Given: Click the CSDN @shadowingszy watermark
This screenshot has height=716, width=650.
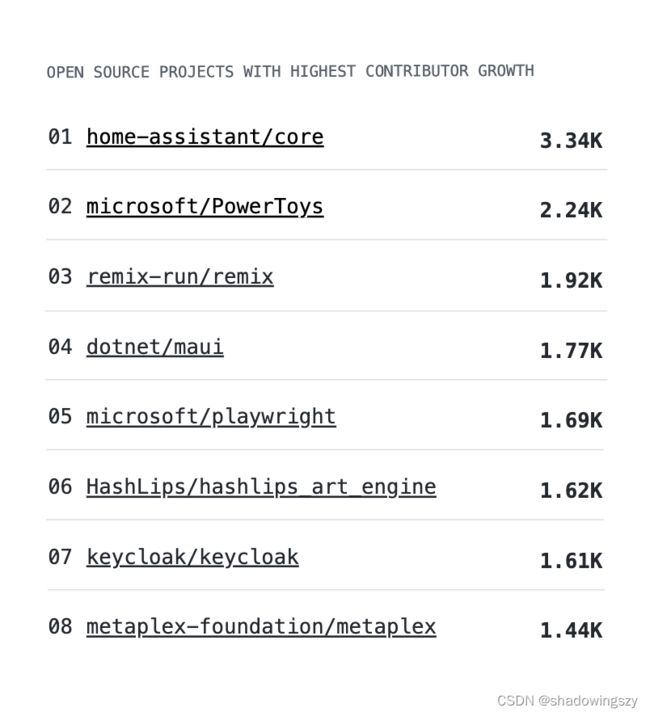Looking at the screenshot, I should pyautogui.click(x=567, y=700).
